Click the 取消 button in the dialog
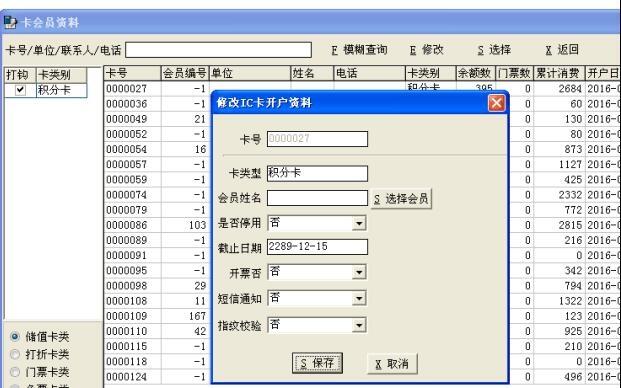621x388 pixels. click(392, 364)
